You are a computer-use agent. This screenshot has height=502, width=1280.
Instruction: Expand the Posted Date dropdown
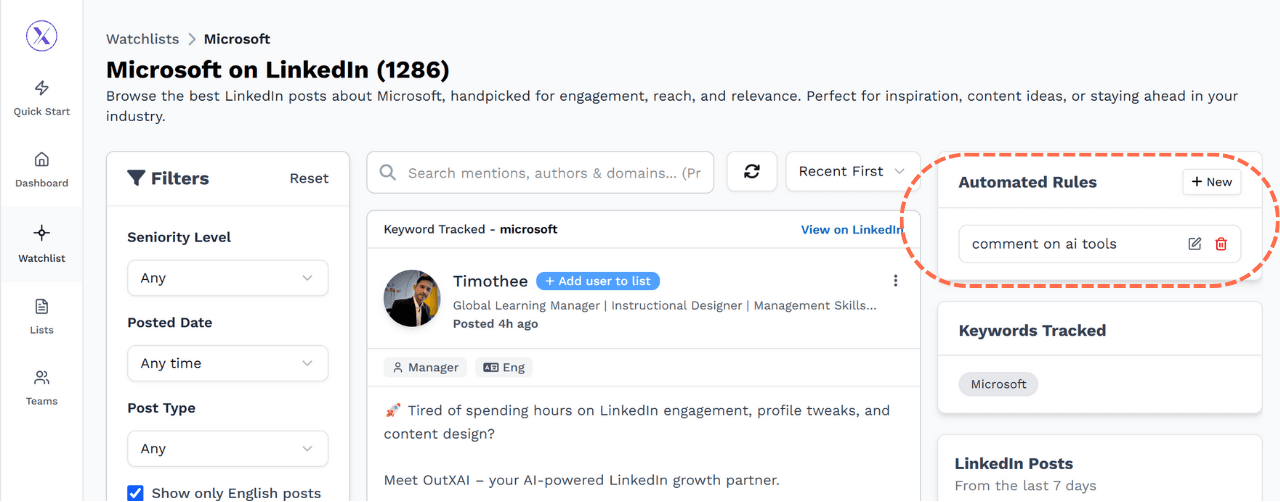(227, 363)
